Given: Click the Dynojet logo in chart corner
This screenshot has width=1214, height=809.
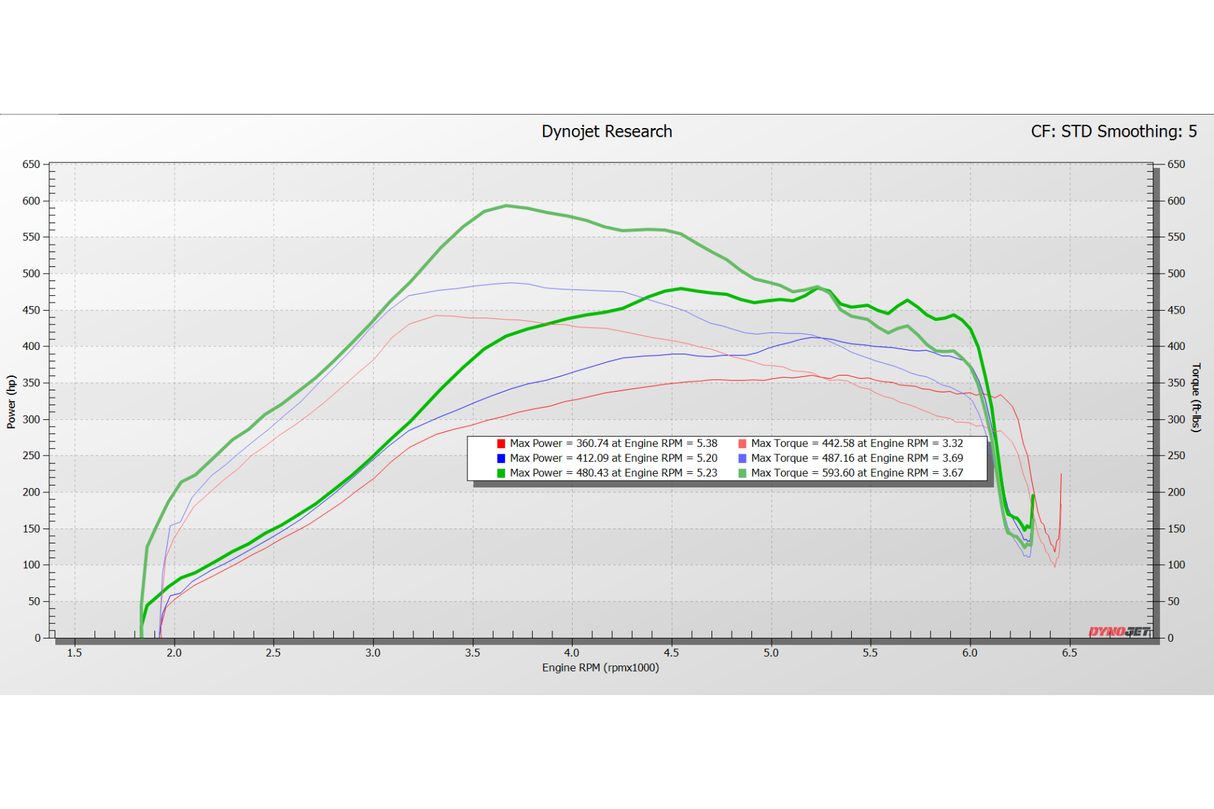Looking at the screenshot, I should coord(1118,631).
